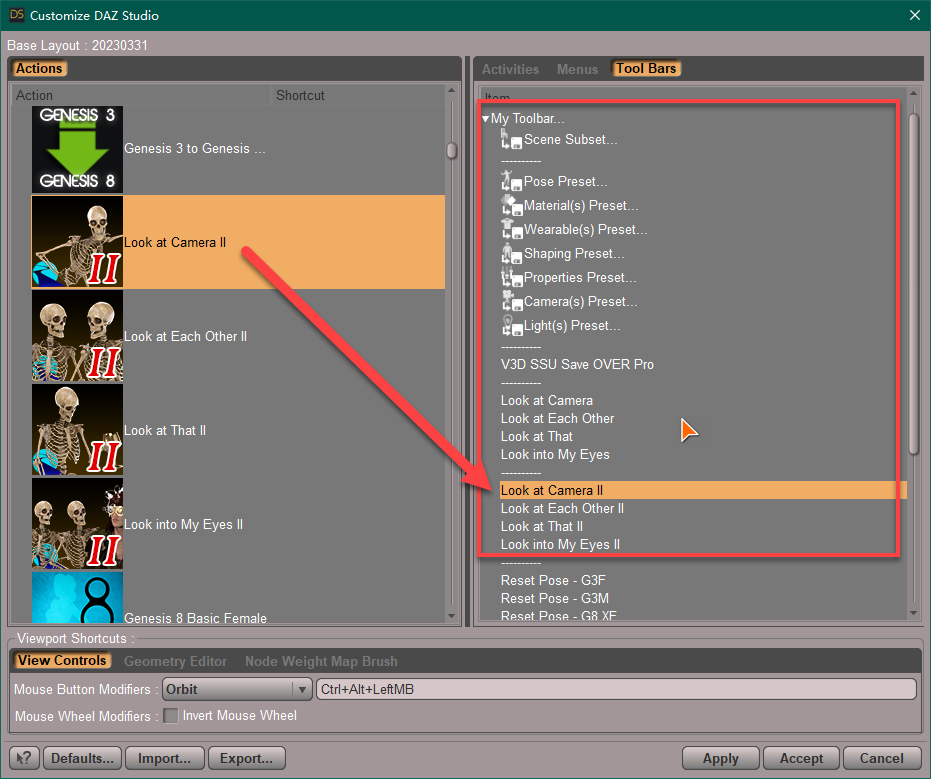Click the Look at That II skeleton icon
Screen dimensions: 931x779
(x=77, y=430)
